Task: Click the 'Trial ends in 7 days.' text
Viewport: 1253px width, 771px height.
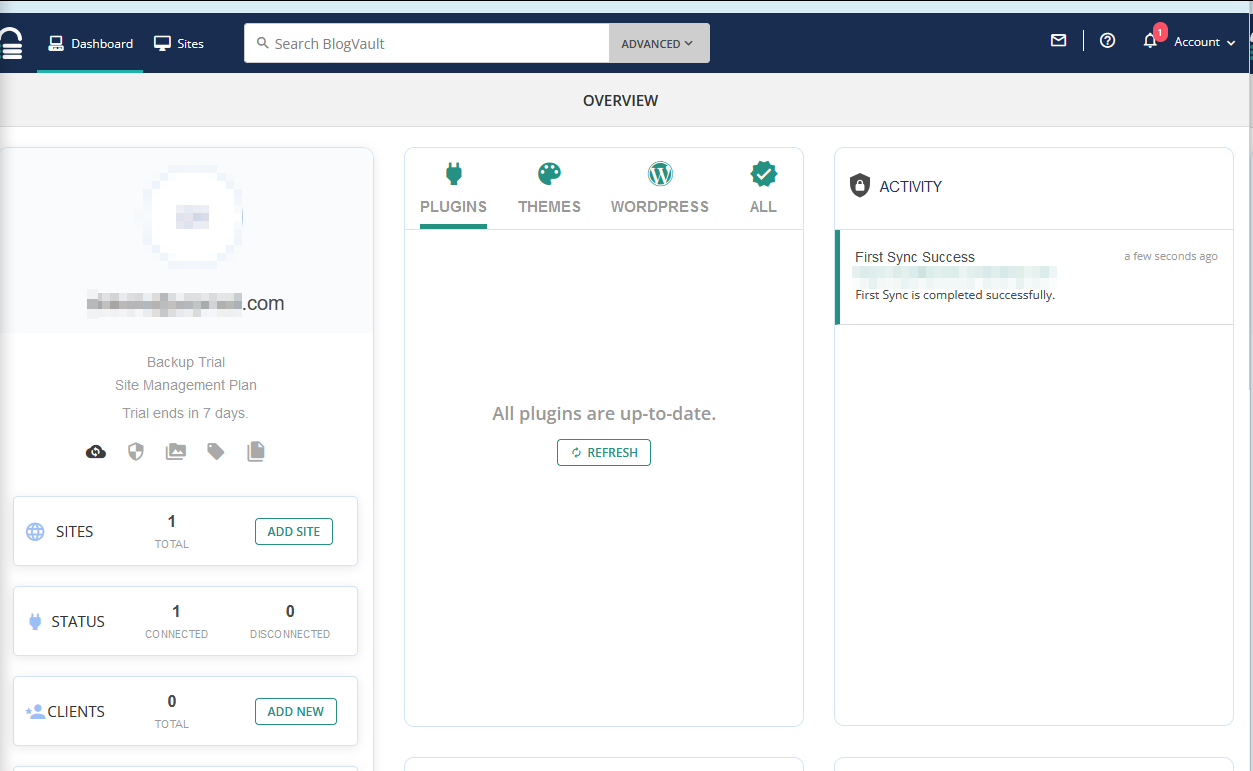Action: point(185,413)
